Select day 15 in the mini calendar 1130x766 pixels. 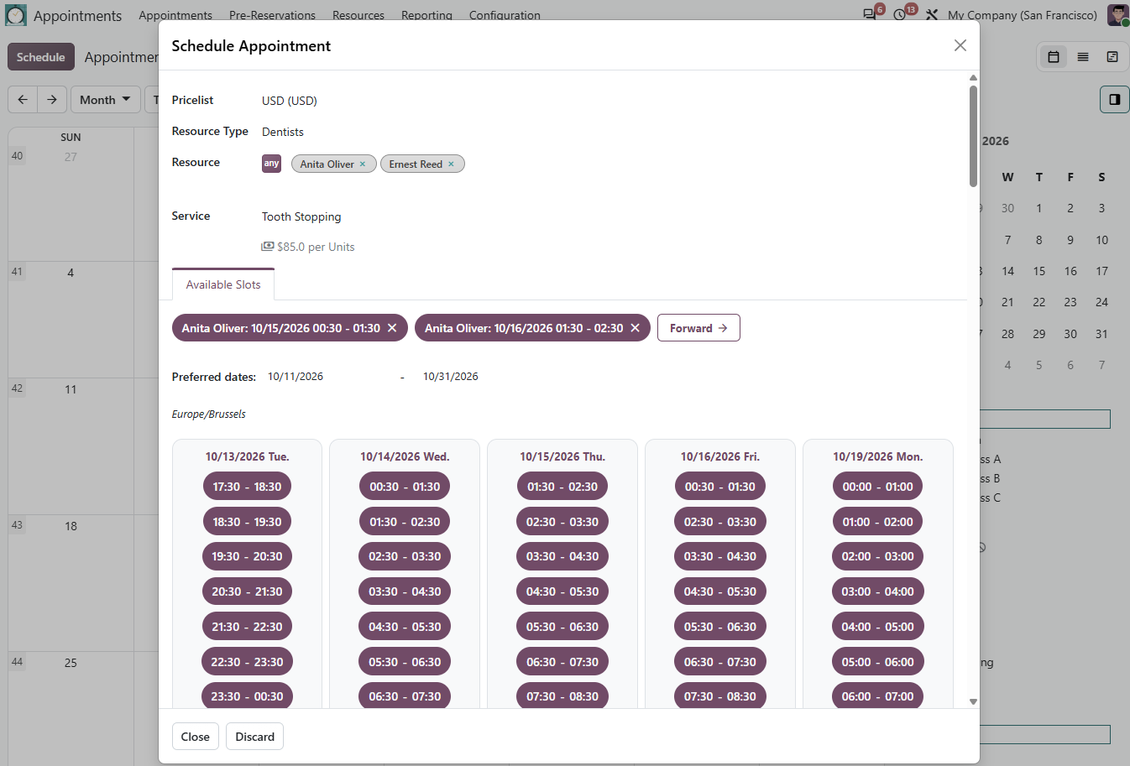1038,271
